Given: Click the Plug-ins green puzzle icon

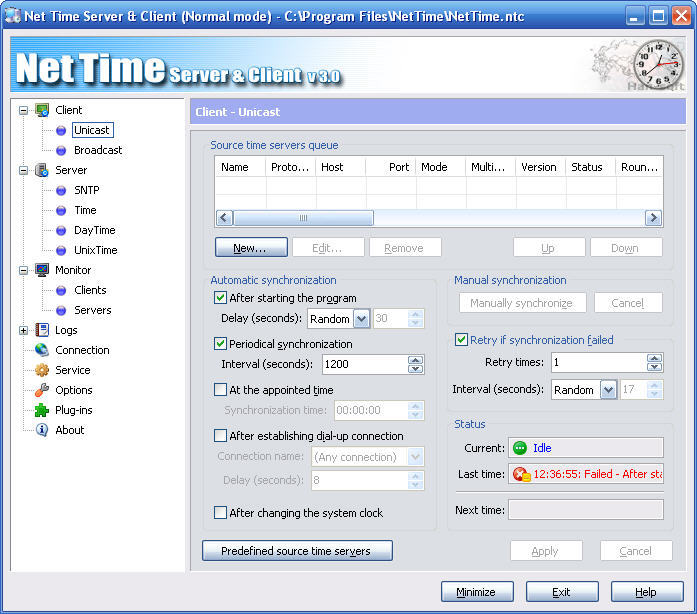Looking at the screenshot, I should pyautogui.click(x=42, y=410).
